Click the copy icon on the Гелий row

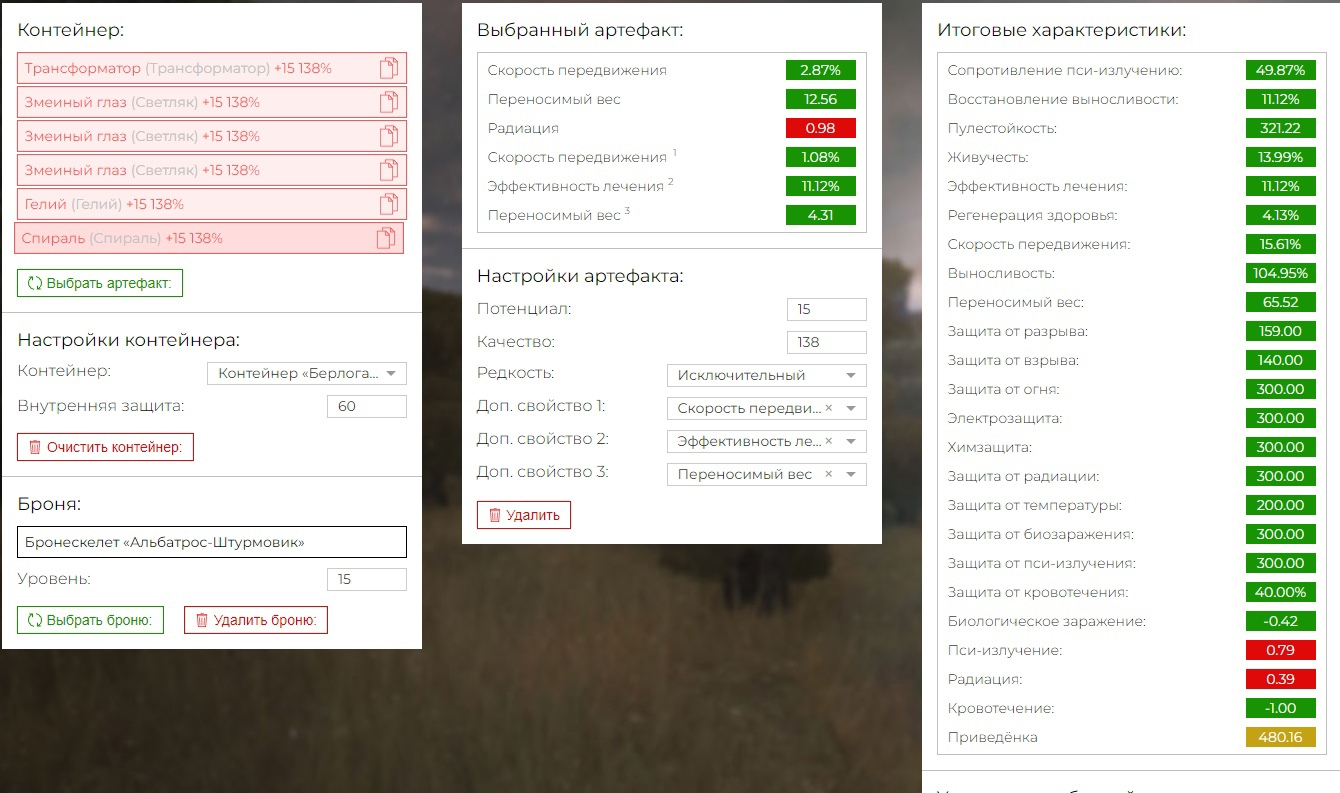389,204
